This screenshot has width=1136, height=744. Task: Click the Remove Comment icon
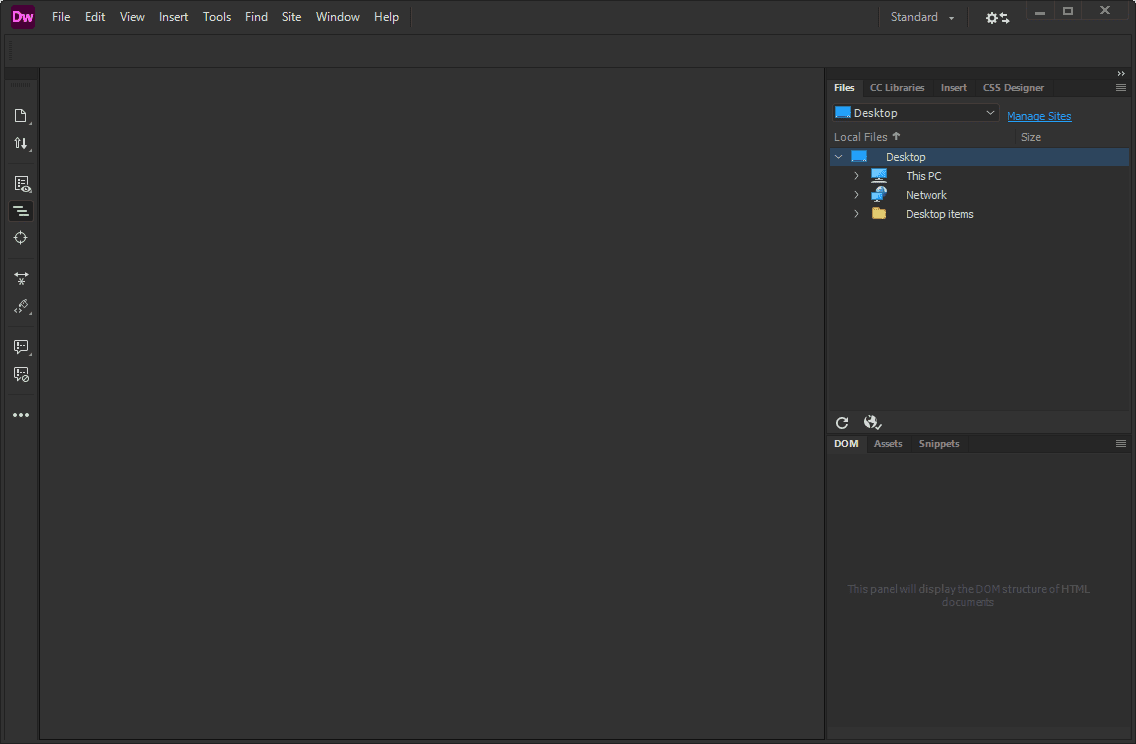(21, 375)
